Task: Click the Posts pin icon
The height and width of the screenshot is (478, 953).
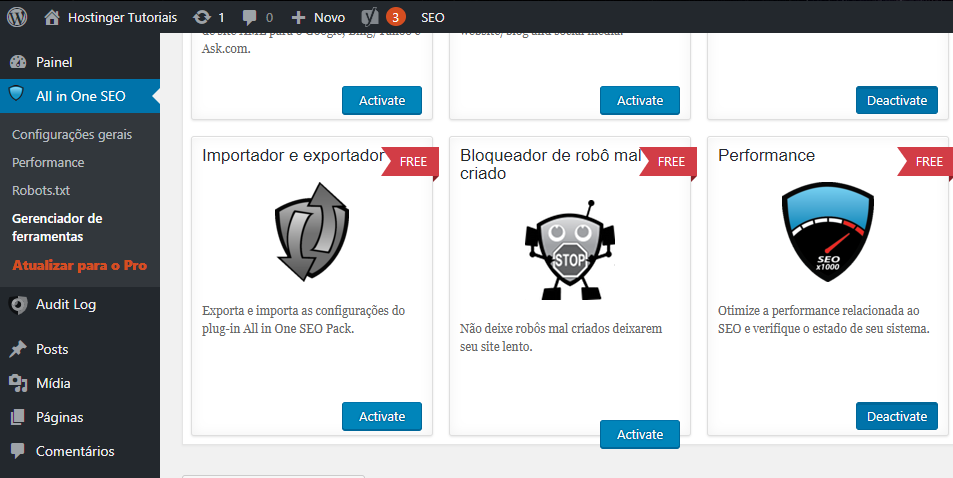Action: tap(18, 349)
